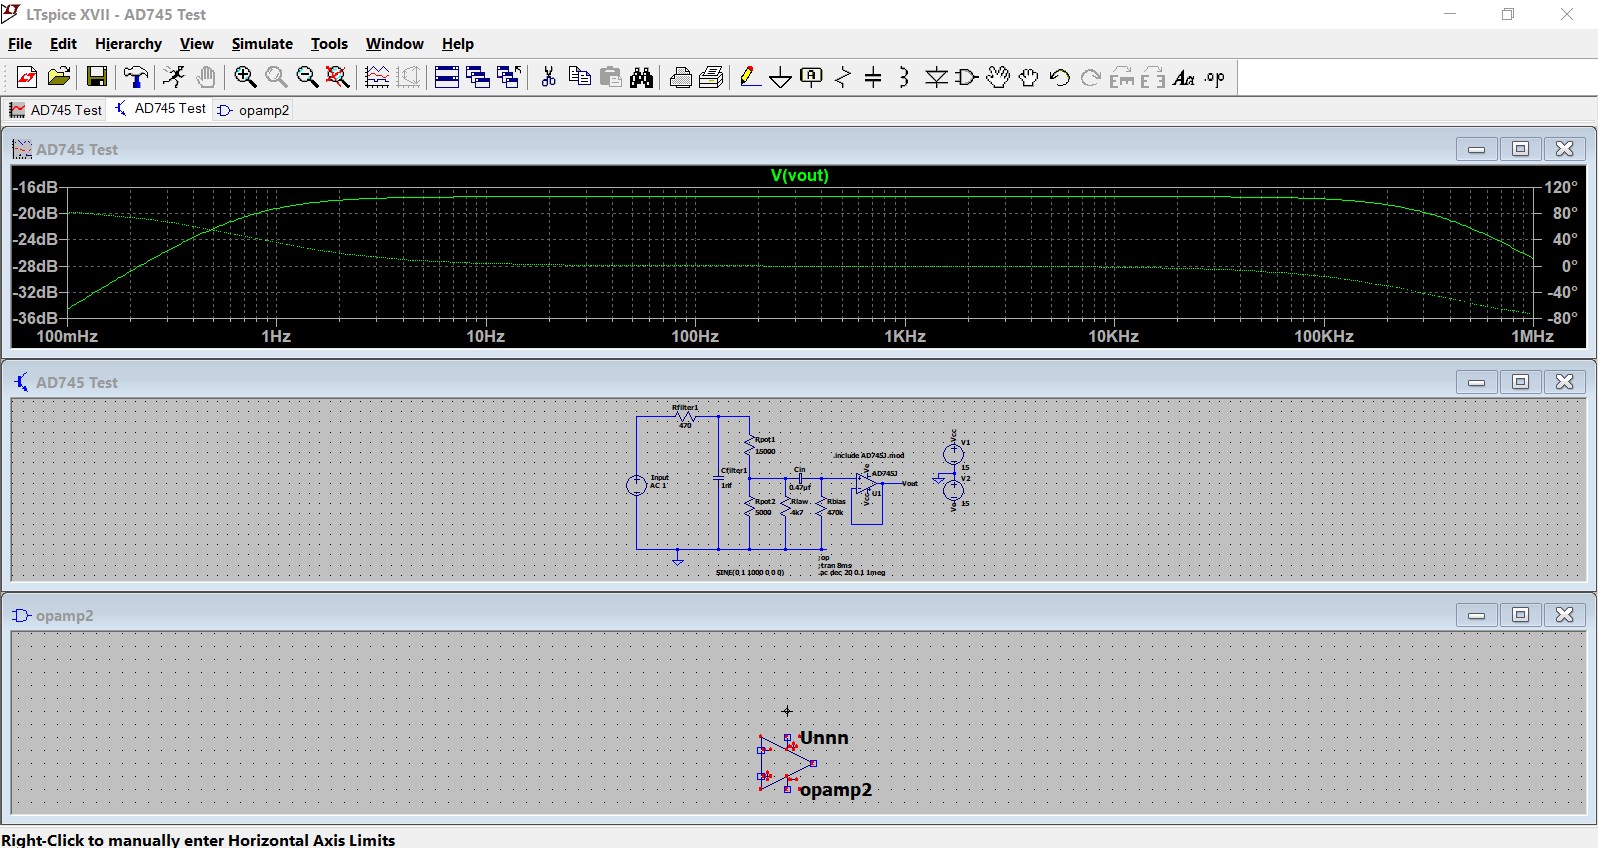
Task: Click the 100mHz axis label
Action: 67,336
